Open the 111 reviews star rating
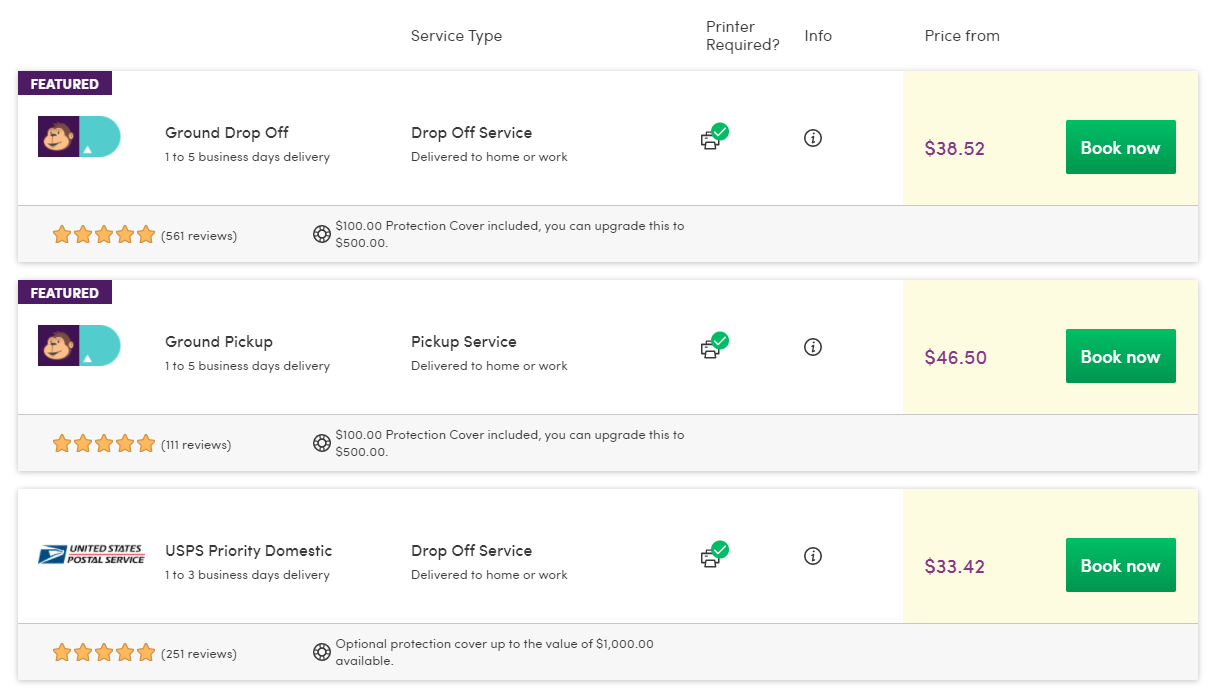This screenshot has height=693, width=1208. pos(104,444)
